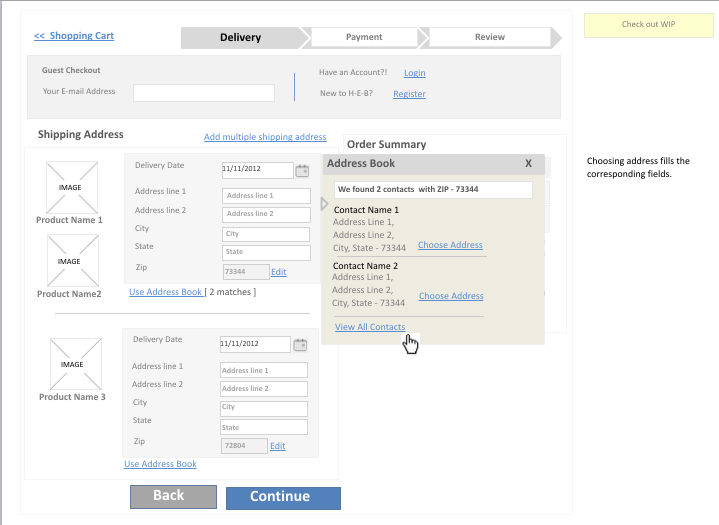Select the Review step tab

[490, 37]
